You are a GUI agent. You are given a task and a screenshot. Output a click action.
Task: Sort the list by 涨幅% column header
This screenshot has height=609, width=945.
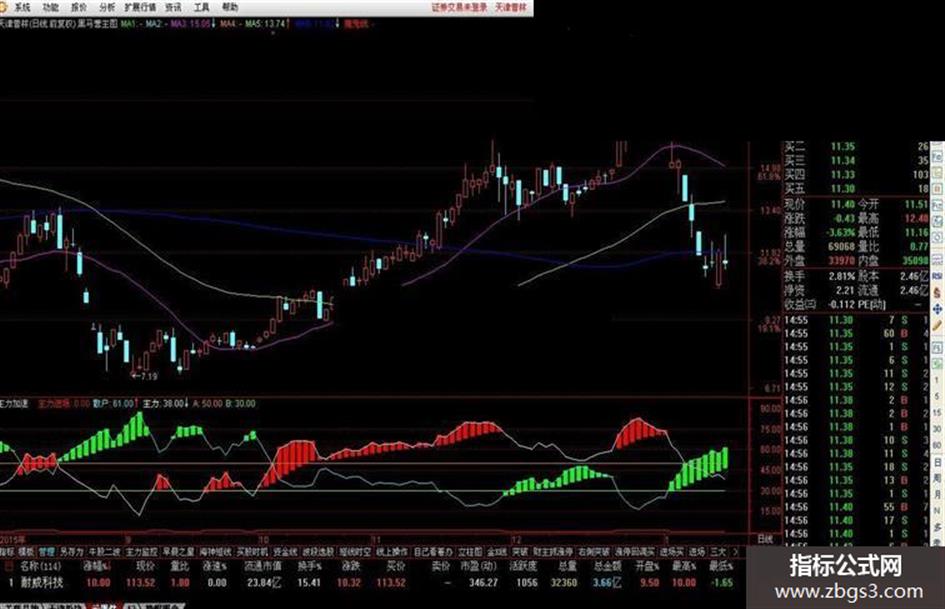click(97, 567)
